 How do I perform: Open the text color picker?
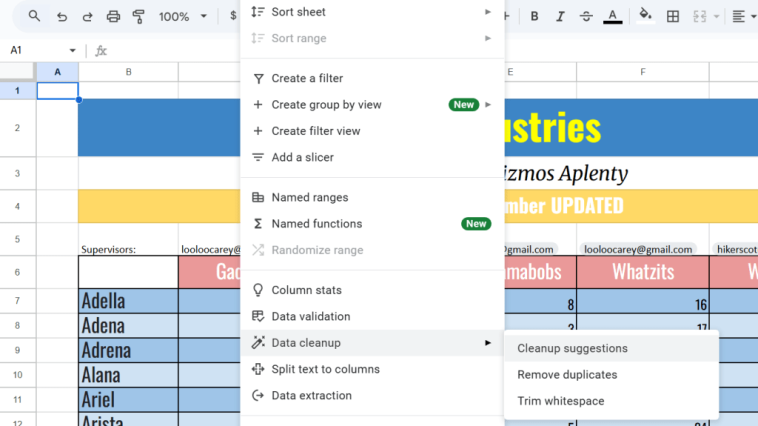tap(612, 16)
